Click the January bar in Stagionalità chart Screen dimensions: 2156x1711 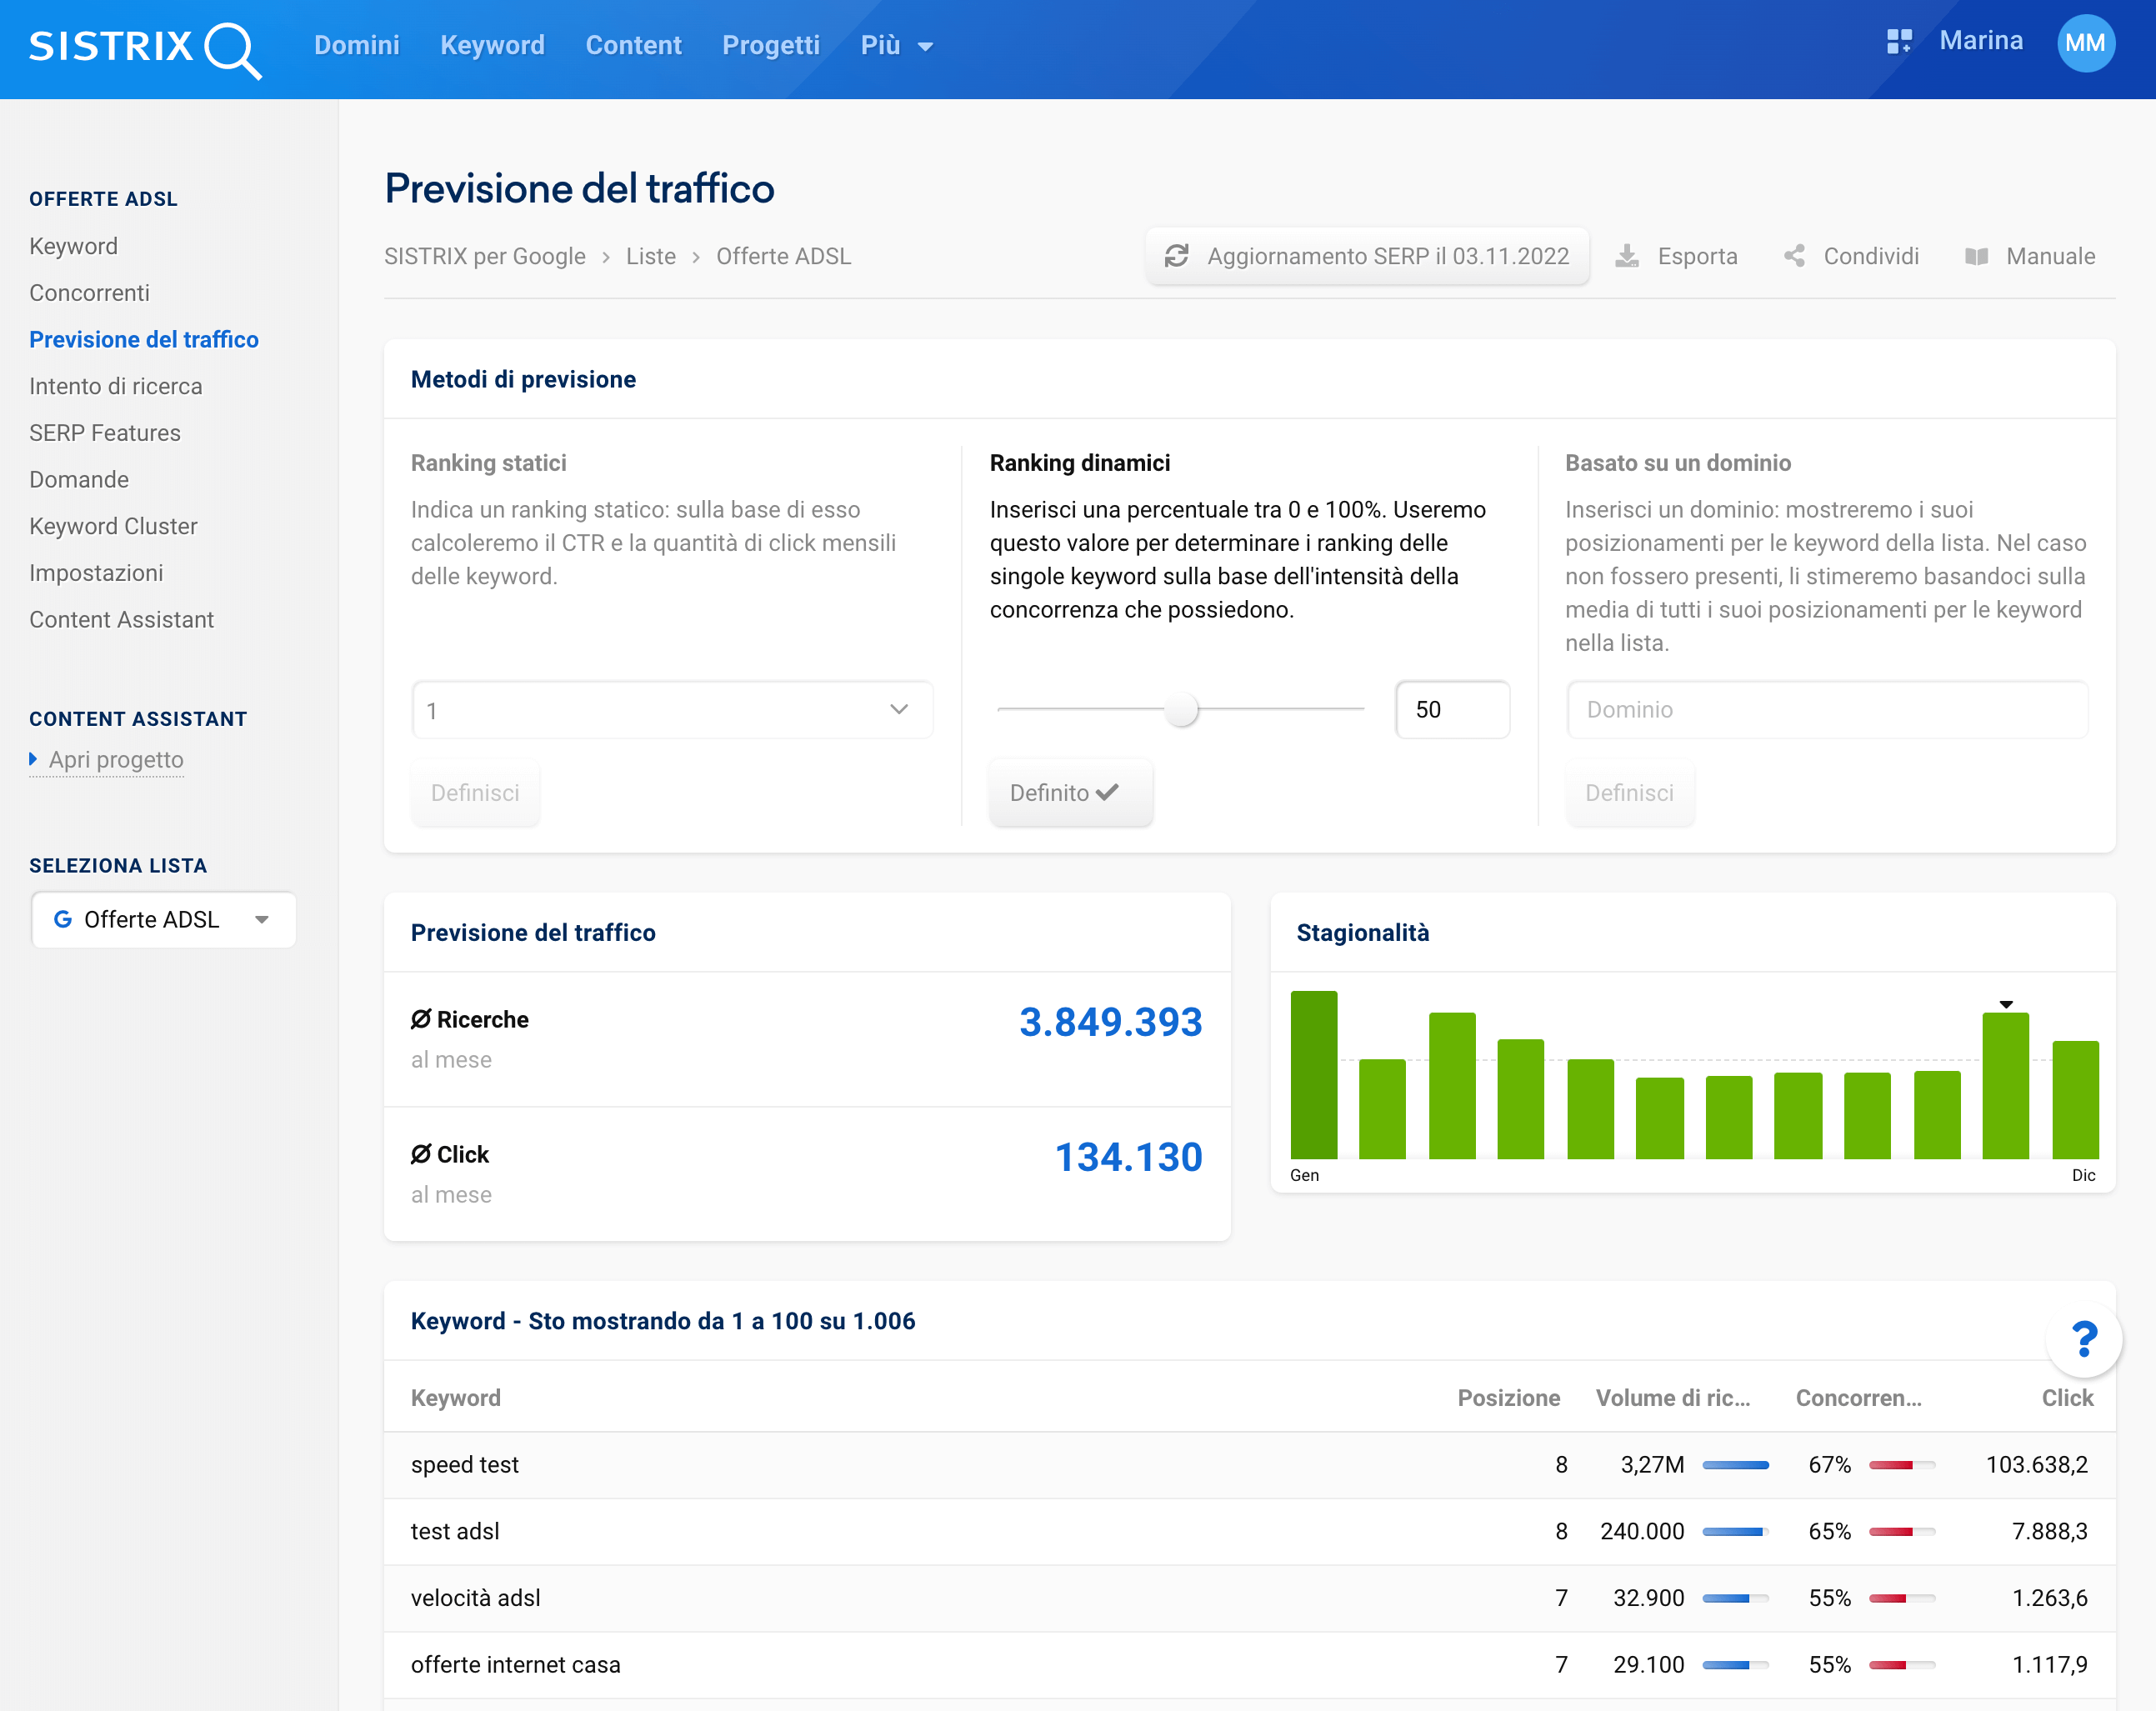coord(1313,1075)
